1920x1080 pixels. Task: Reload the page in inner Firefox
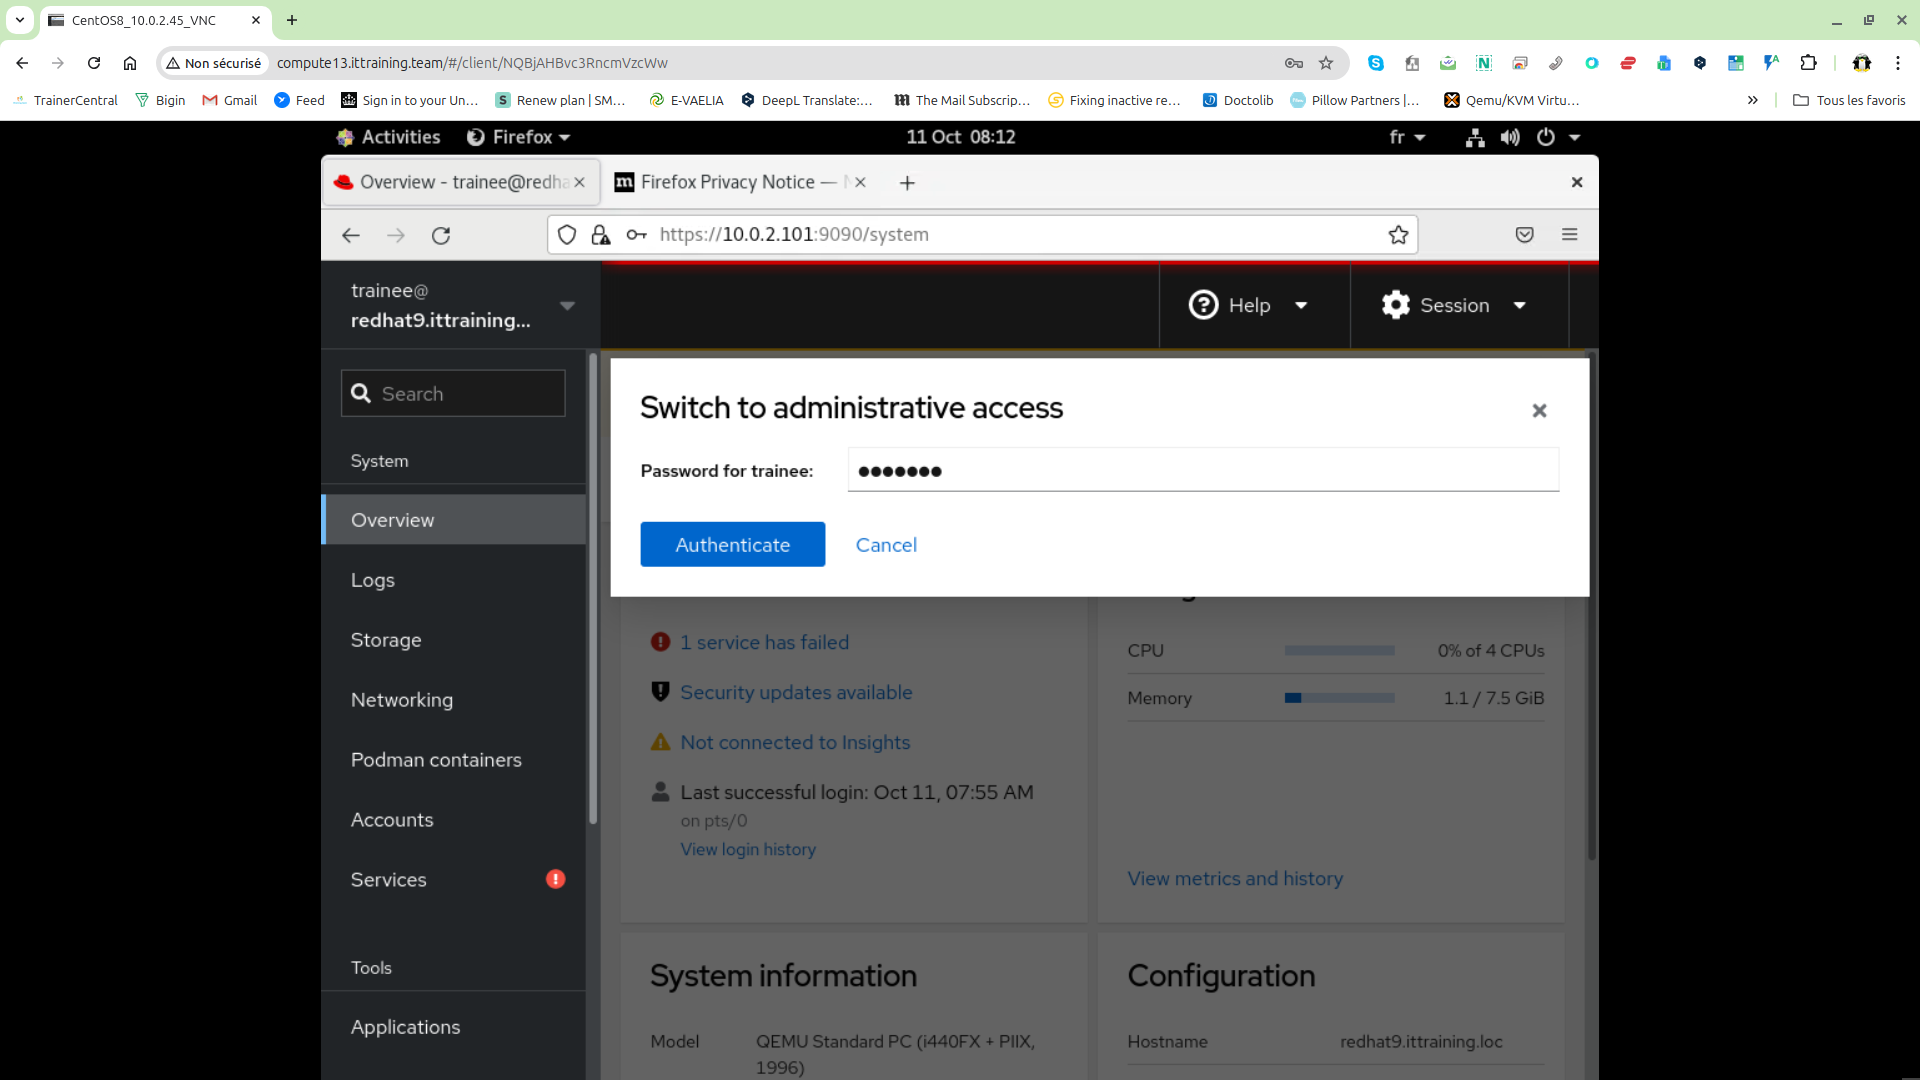[441, 235]
